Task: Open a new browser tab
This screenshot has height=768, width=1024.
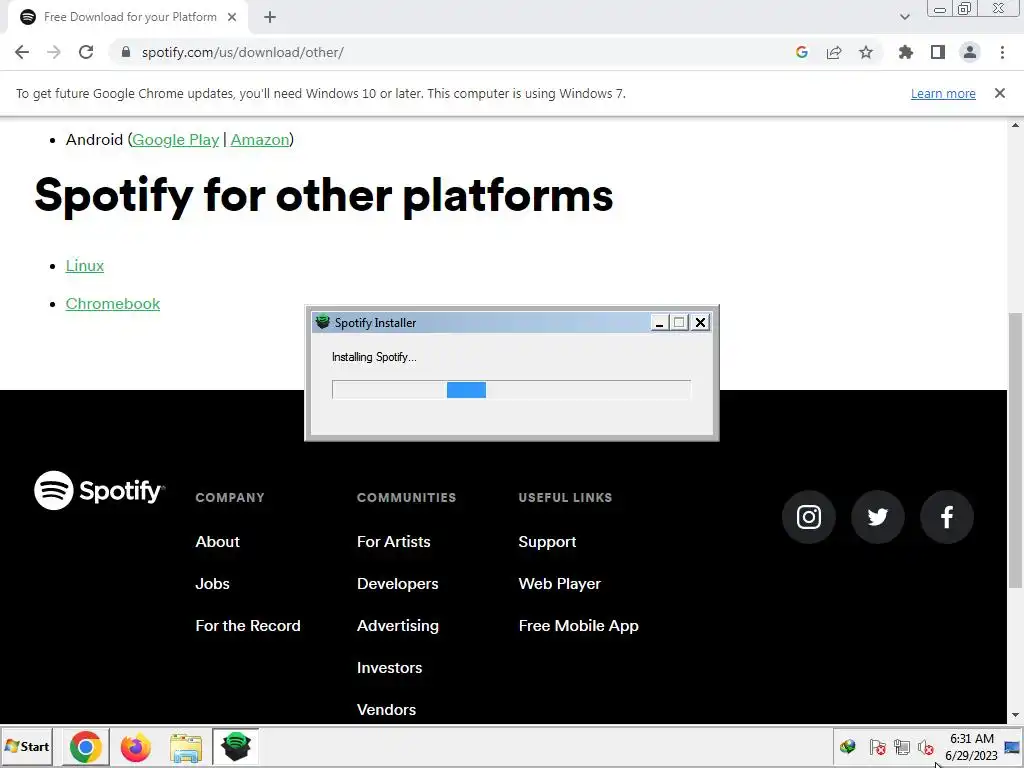Action: pyautogui.click(x=270, y=17)
